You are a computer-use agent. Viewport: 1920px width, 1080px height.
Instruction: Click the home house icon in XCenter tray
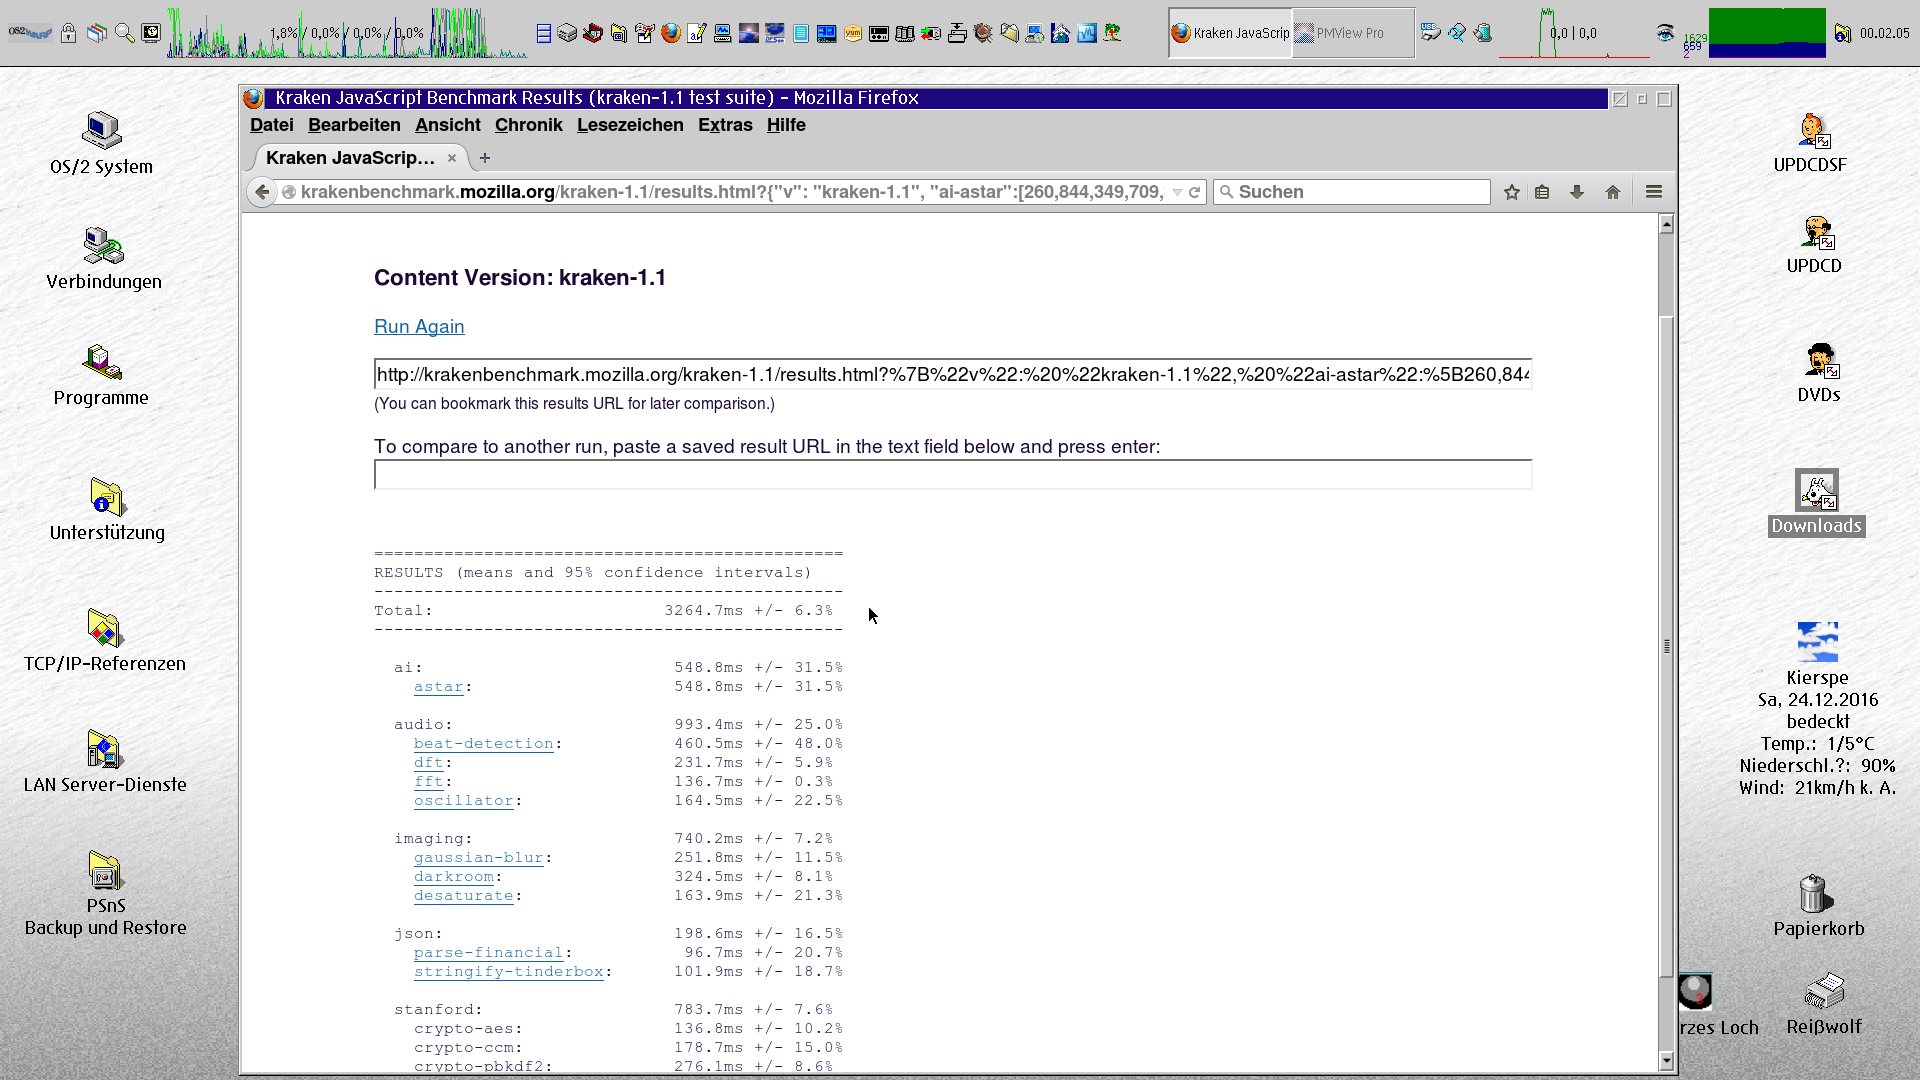point(1060,34)
